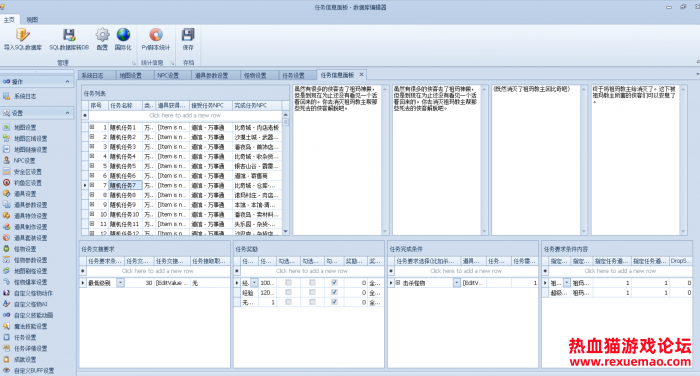700x376 pixels.
Task: Open 魔法技能设置 sidebar item
Action: tap(30, 326)
